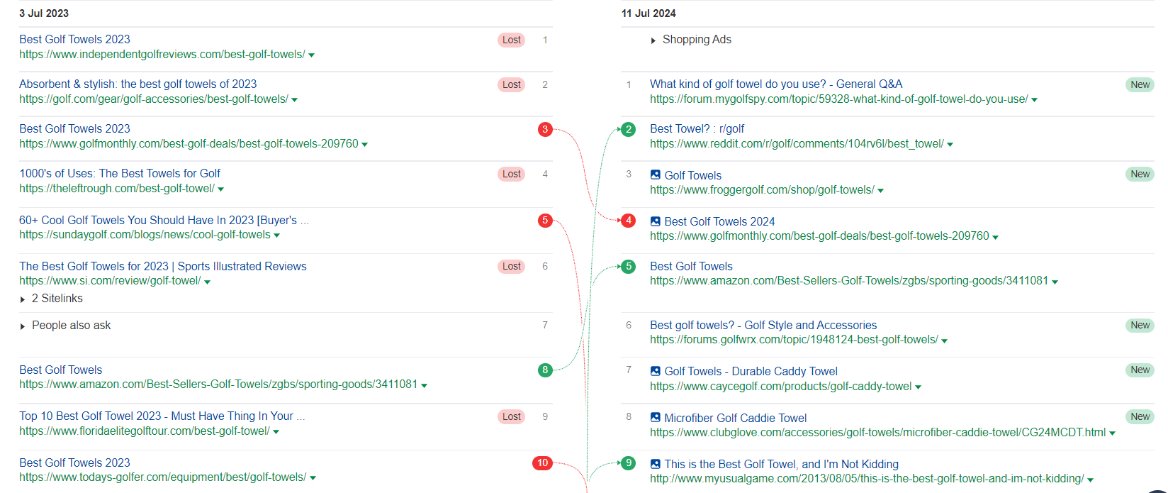Open dropdown arrow beside si.com review URL
This screenshot has width=1168, height=493.
tap(207, 282)
